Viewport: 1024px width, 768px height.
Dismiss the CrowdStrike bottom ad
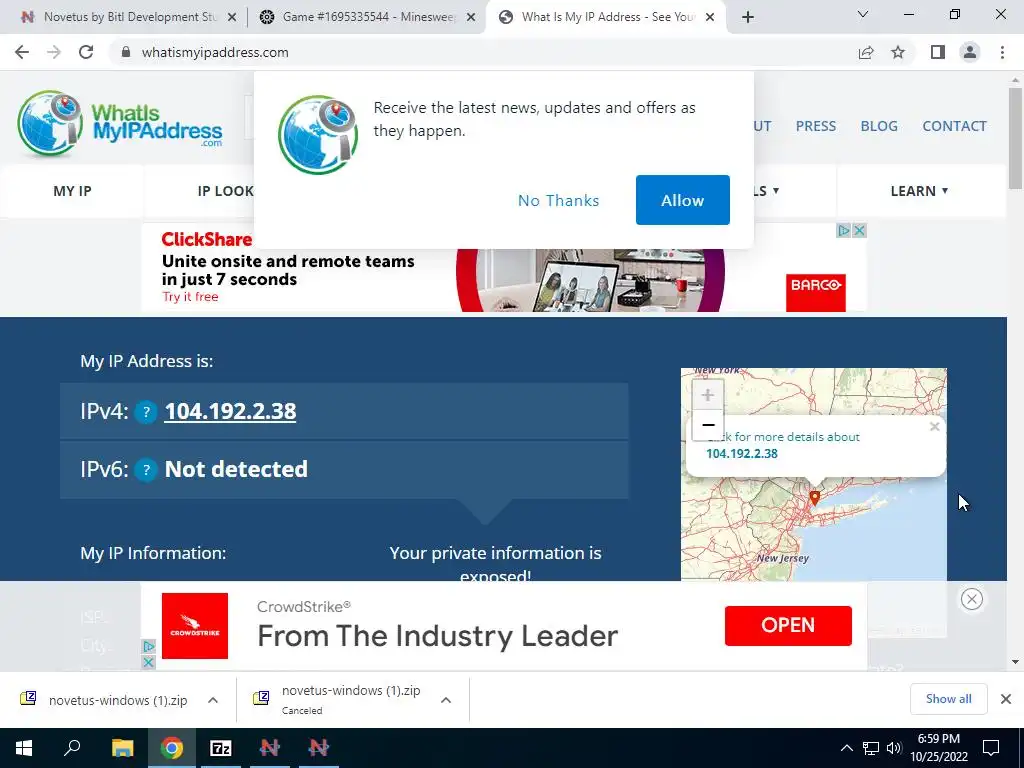(972, 599)
